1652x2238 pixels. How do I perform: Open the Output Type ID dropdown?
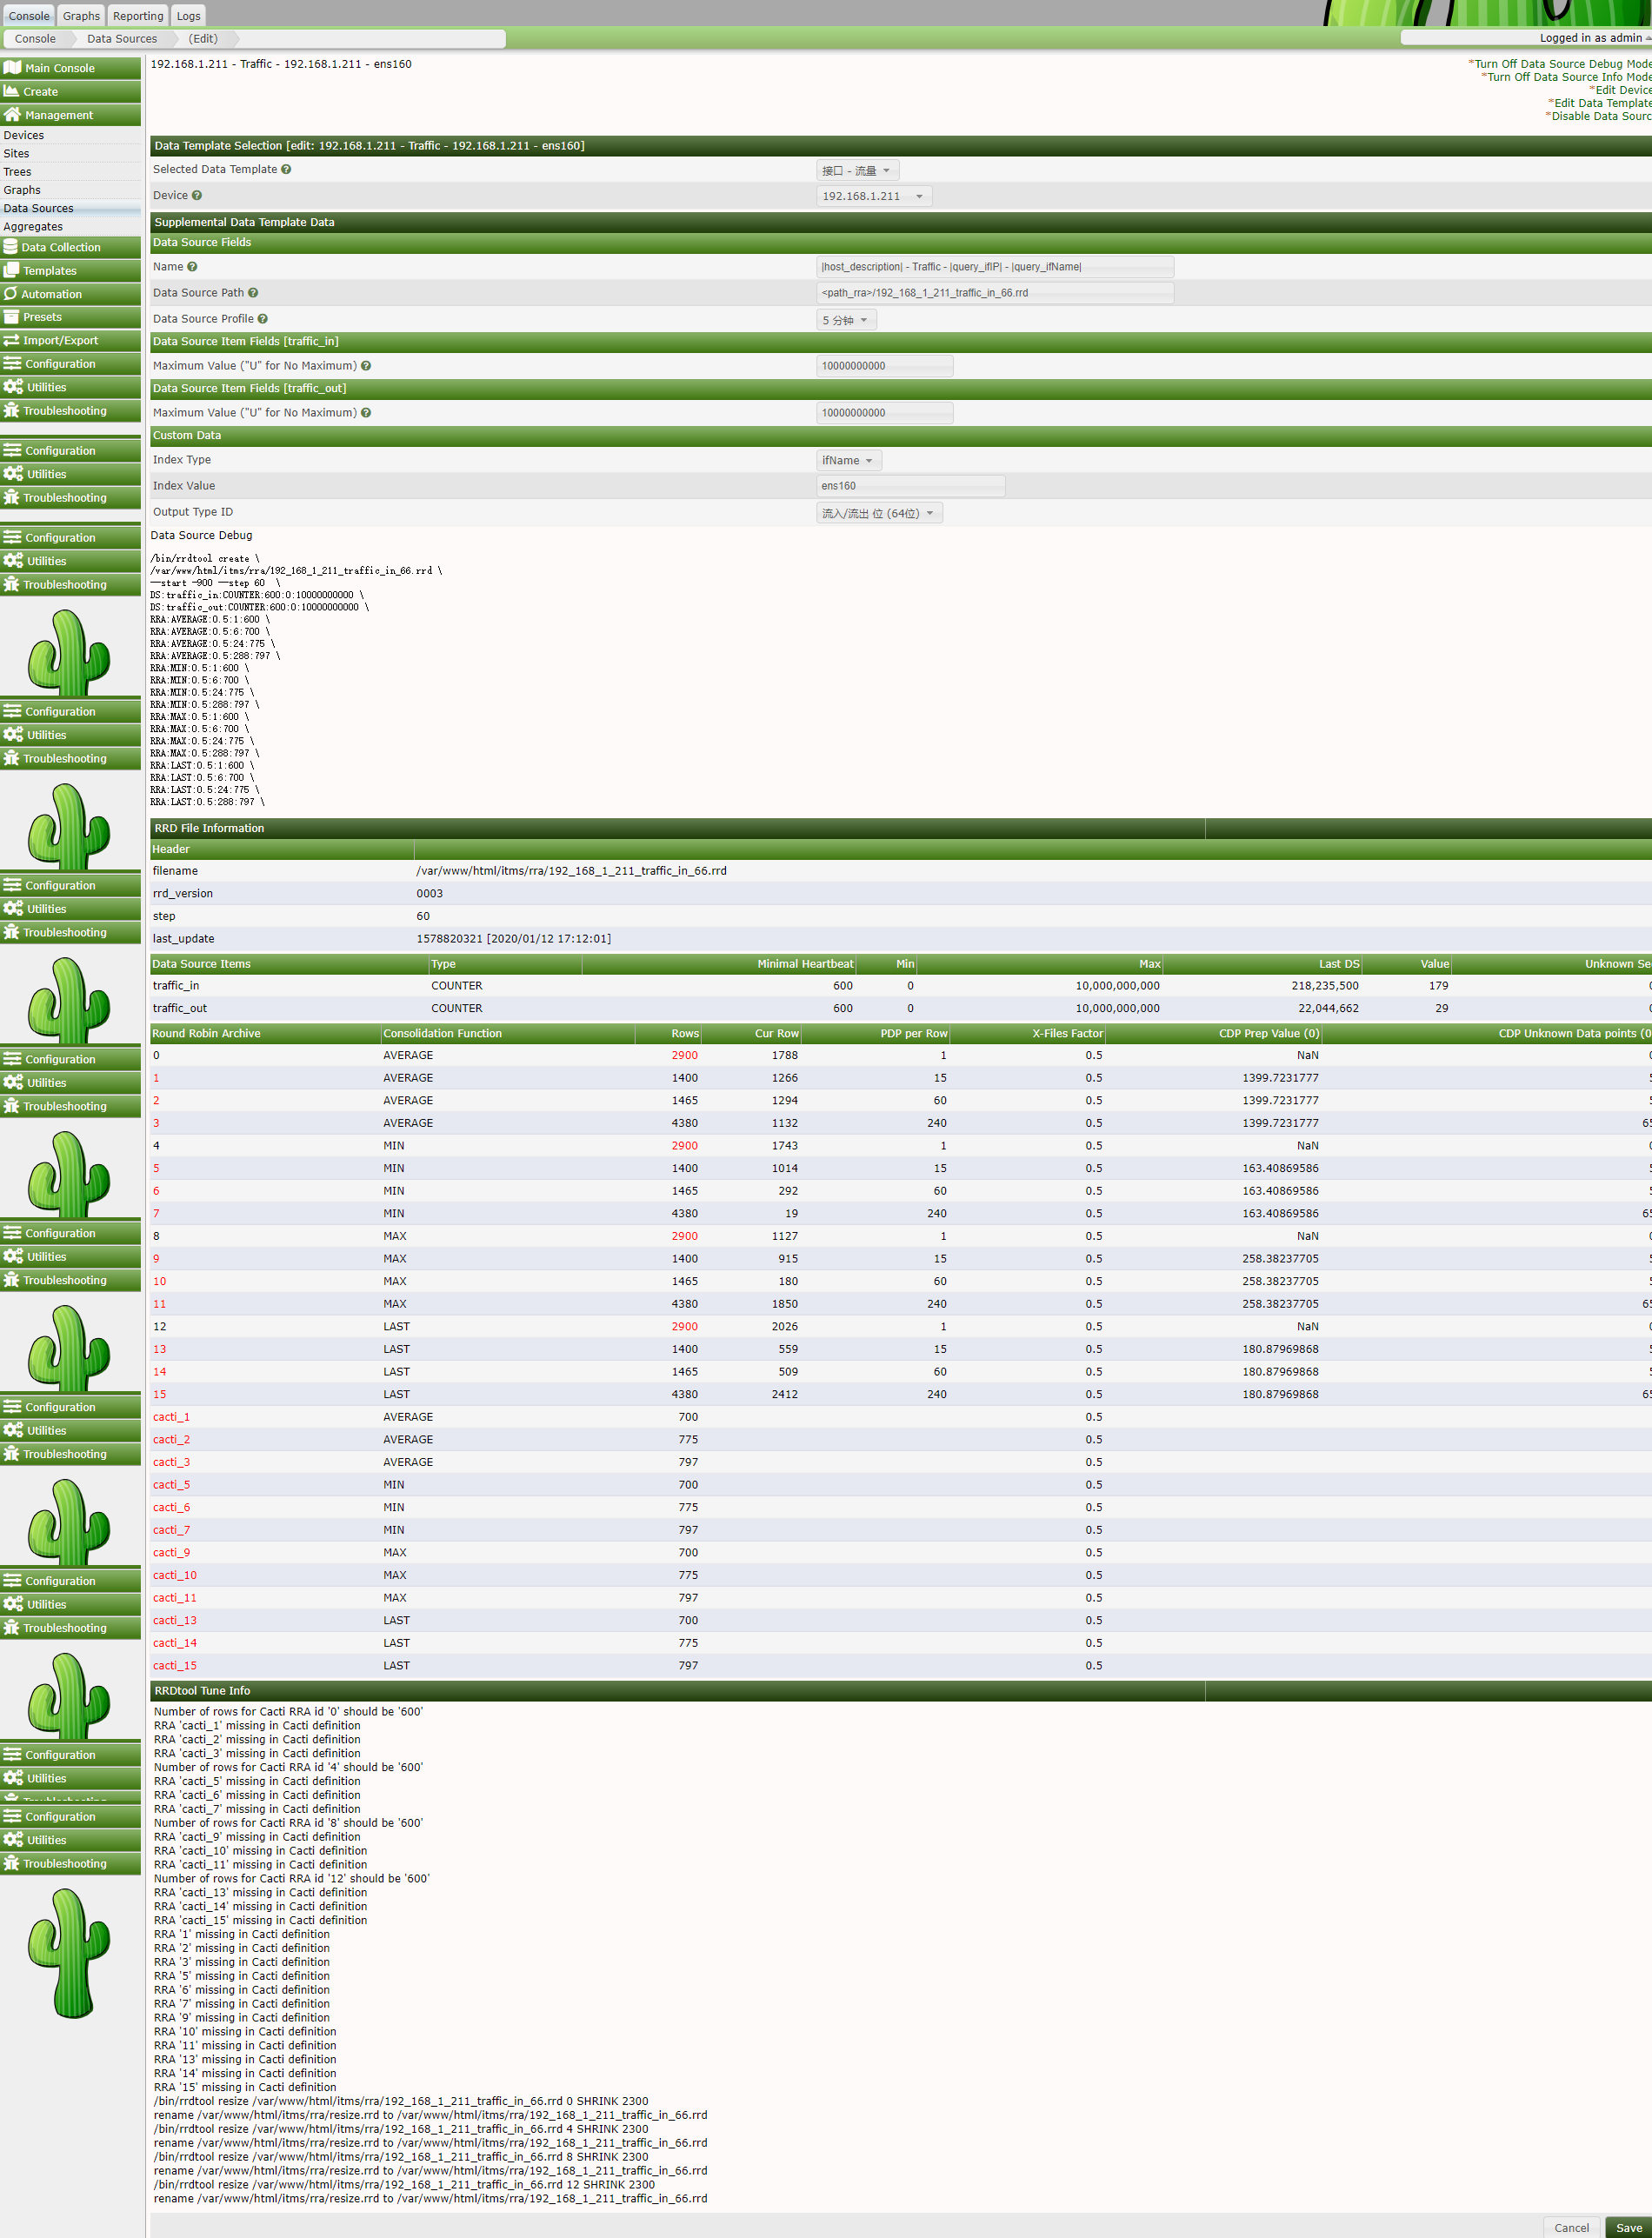tap(879, 513)
